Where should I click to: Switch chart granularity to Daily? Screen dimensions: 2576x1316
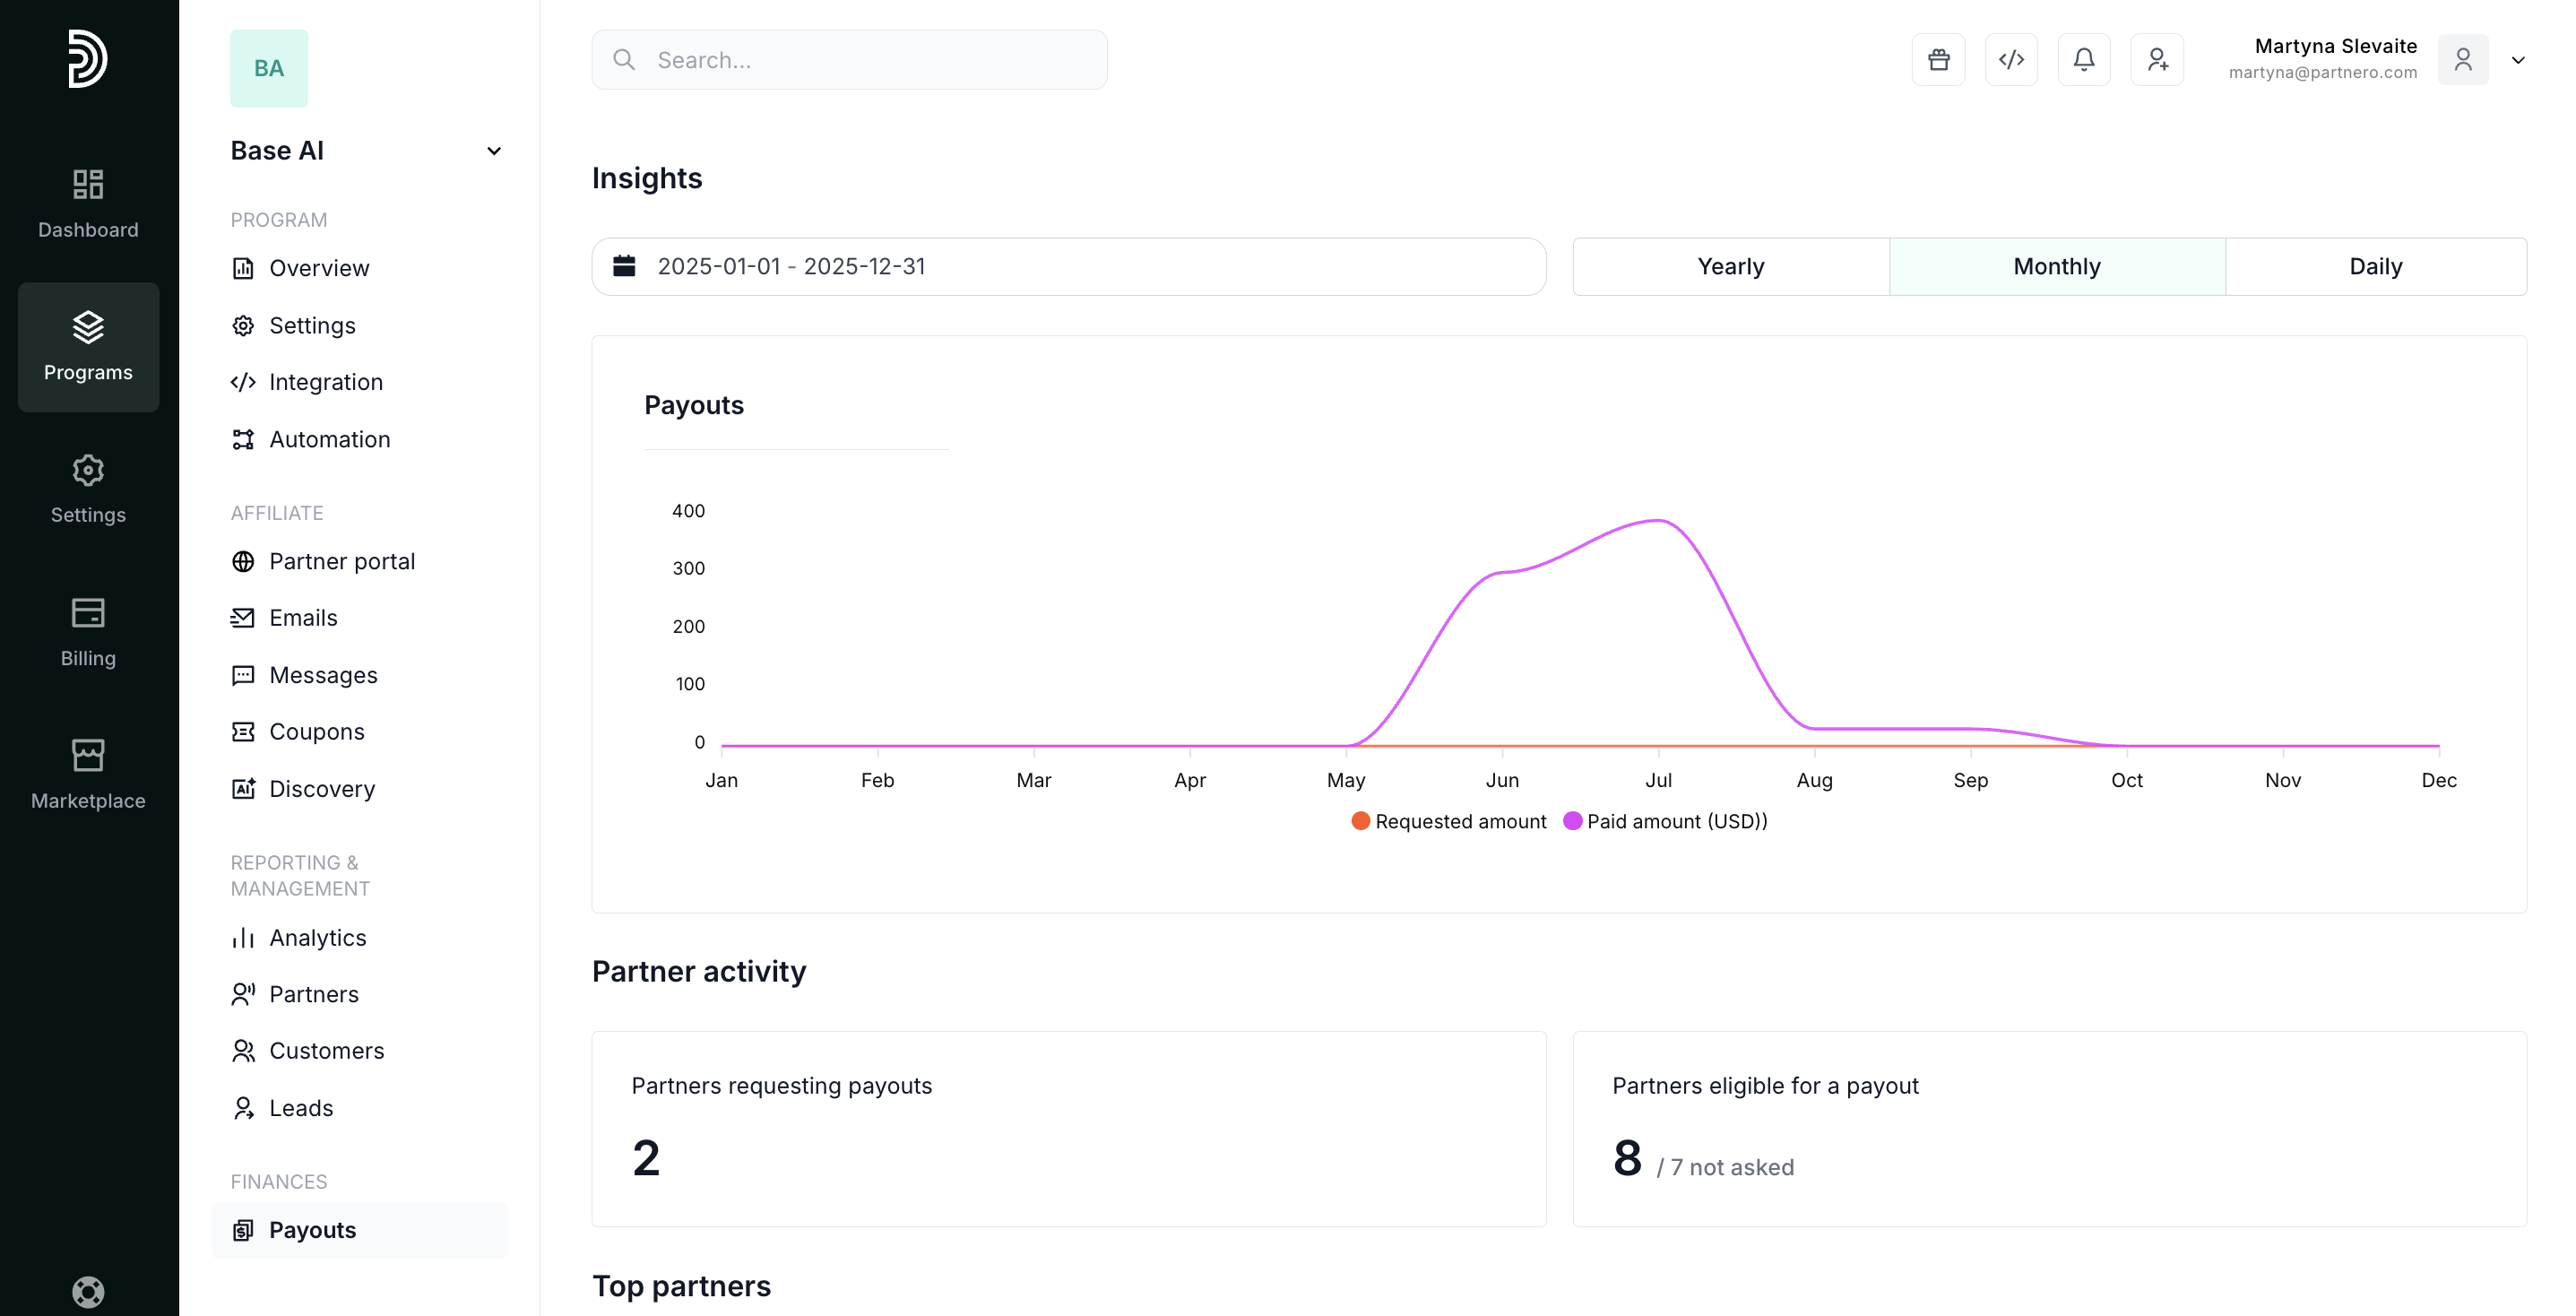pos(2375,266)
